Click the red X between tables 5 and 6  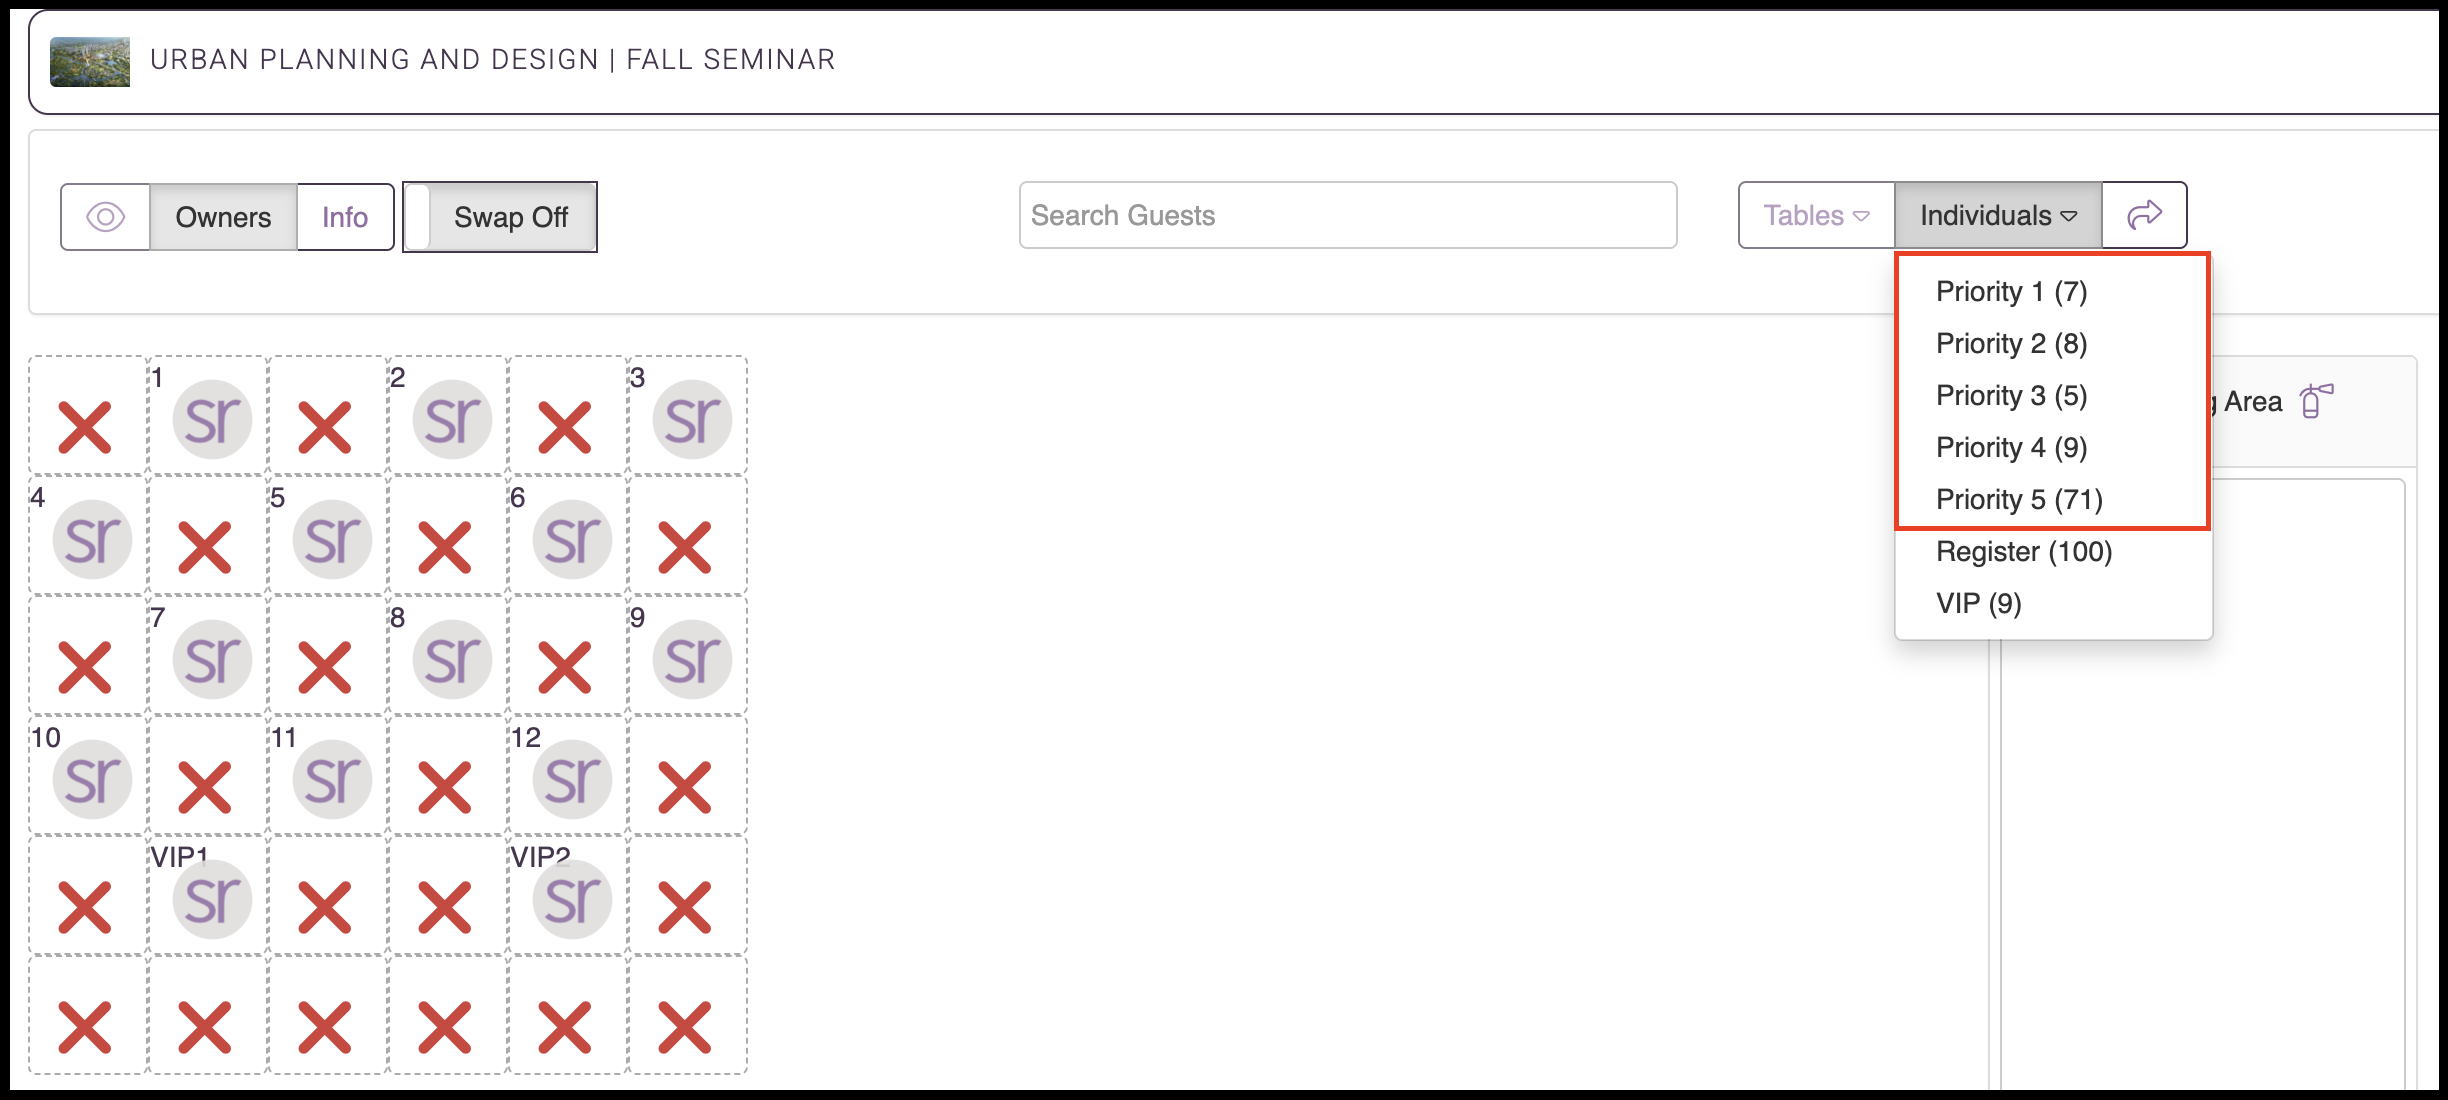pyautogui.click(x=445, y=547)
